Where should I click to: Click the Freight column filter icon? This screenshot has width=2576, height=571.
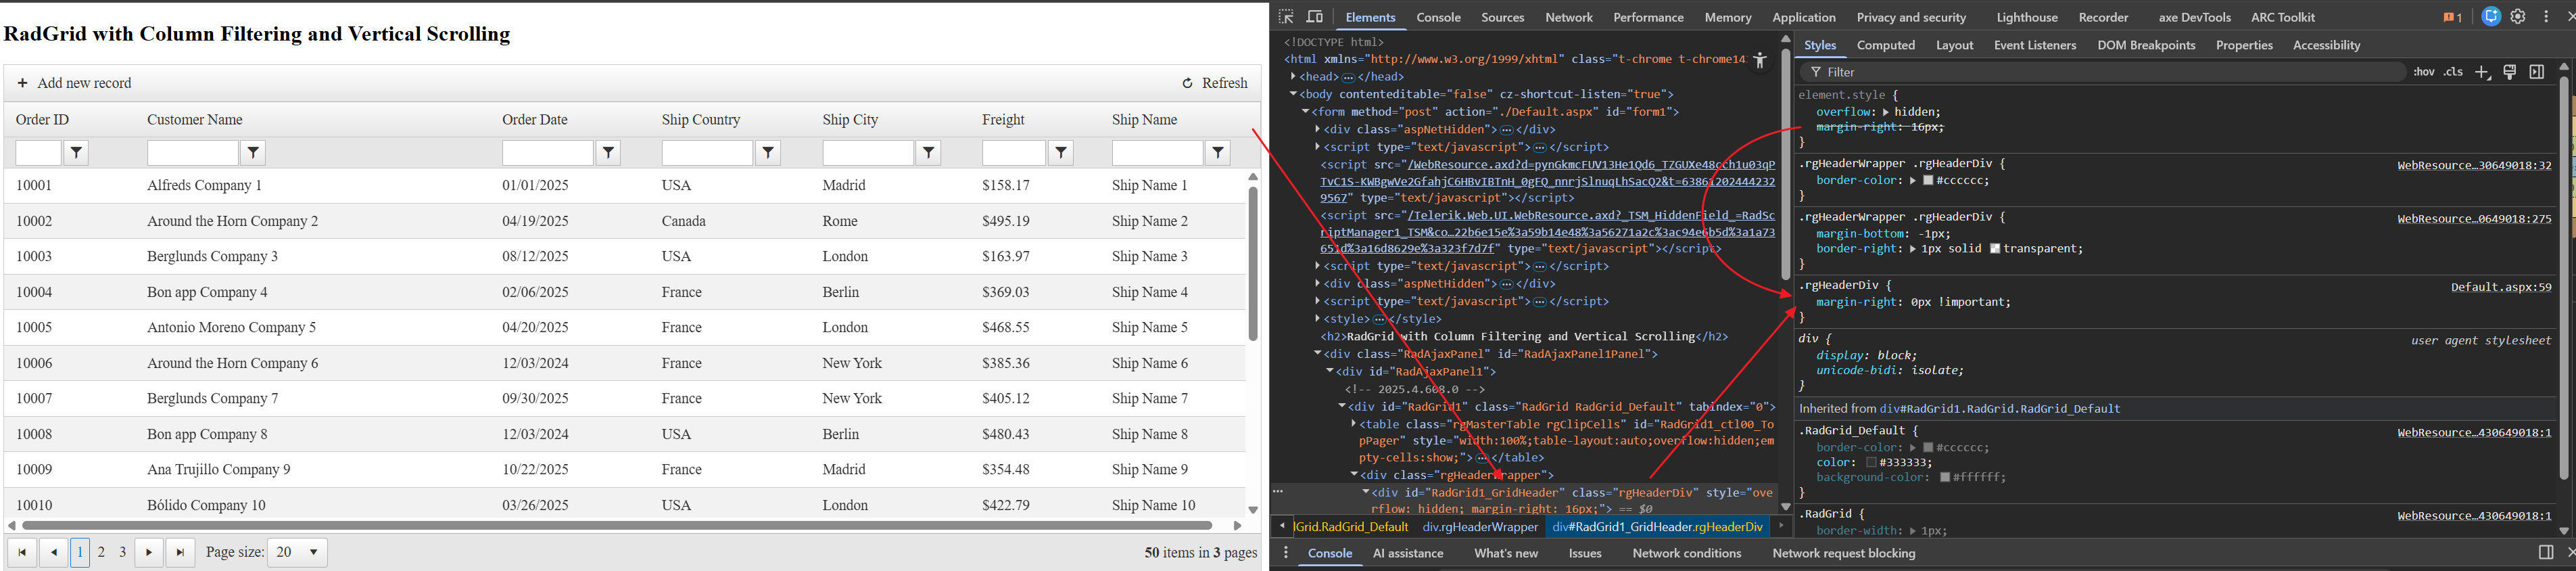(x=1060, y=152)
